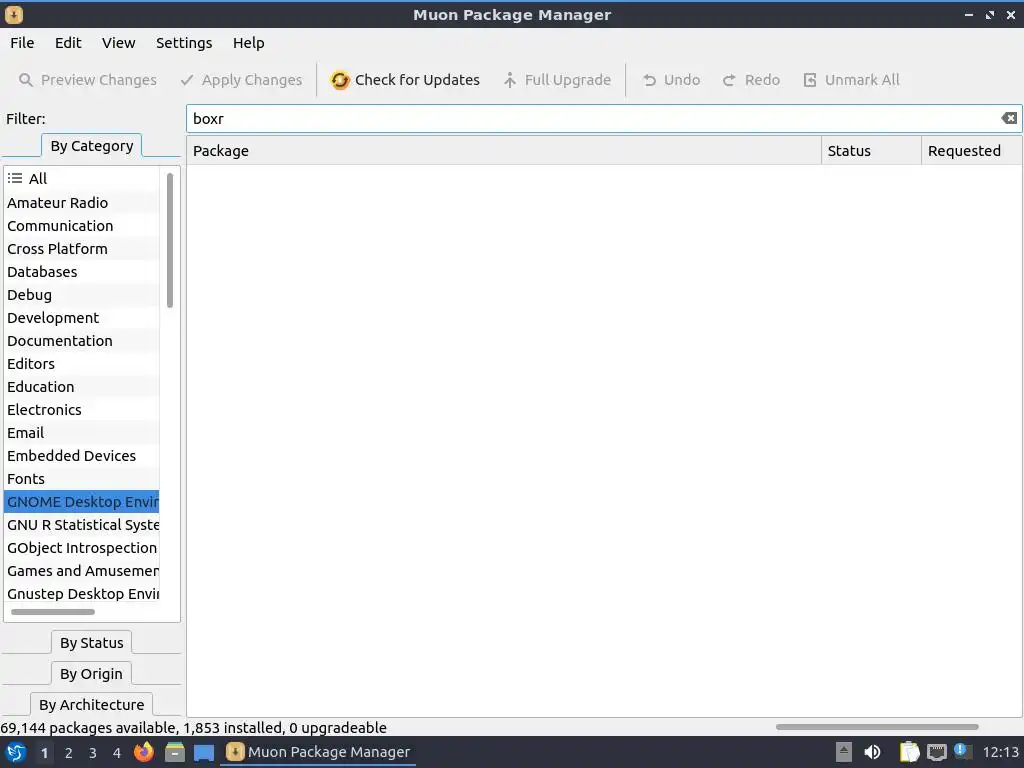The width and height of the screenshot is (1024, 768).
Task: Select the Editors category
Action: click(x=82, y=364)
